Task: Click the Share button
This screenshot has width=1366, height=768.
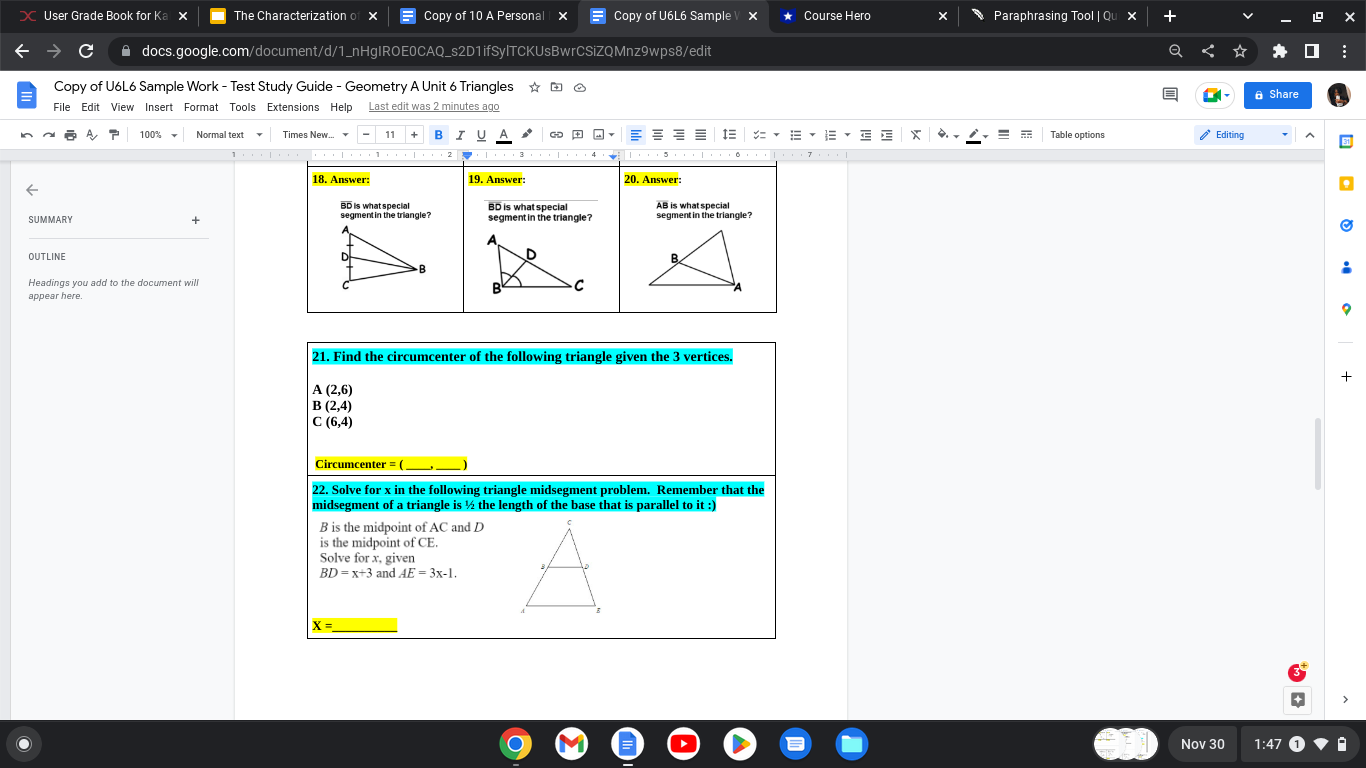Action: (x=1277, y=94)
